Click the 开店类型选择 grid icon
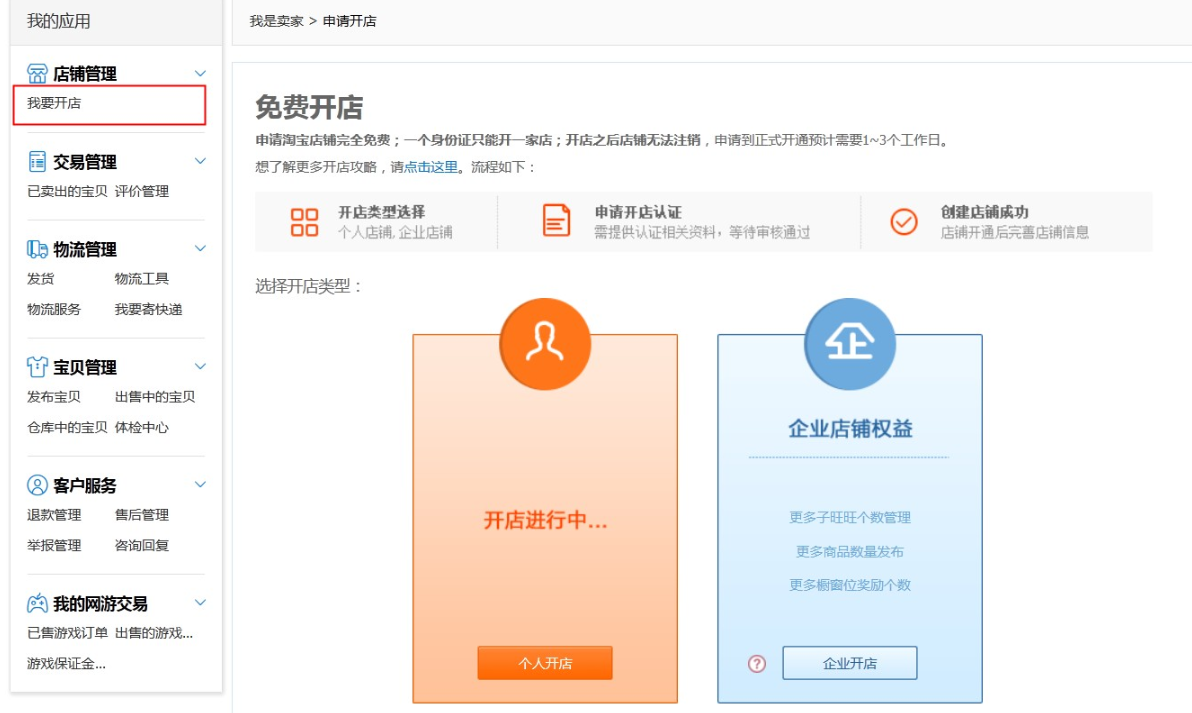 [x=304, y=223]
